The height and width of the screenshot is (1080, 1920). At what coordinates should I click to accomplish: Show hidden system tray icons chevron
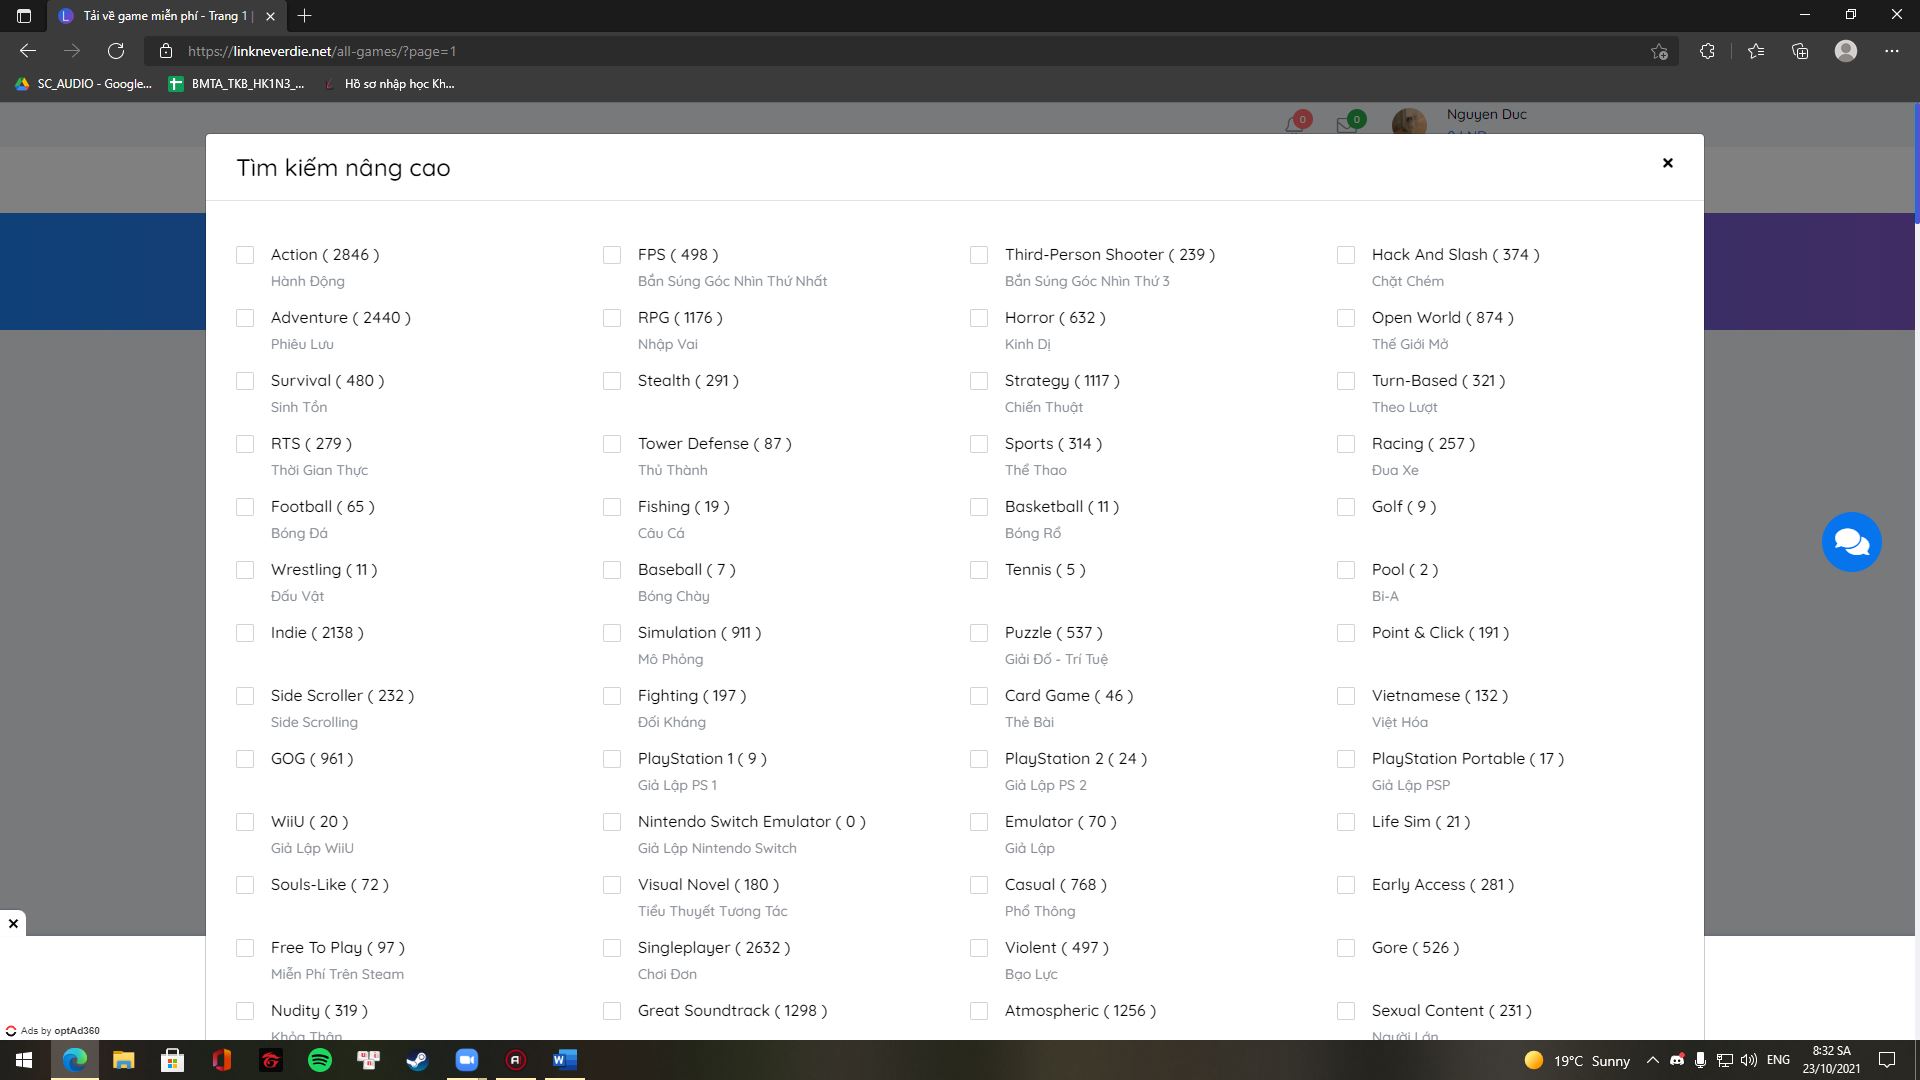(x=1652, y=1060)
